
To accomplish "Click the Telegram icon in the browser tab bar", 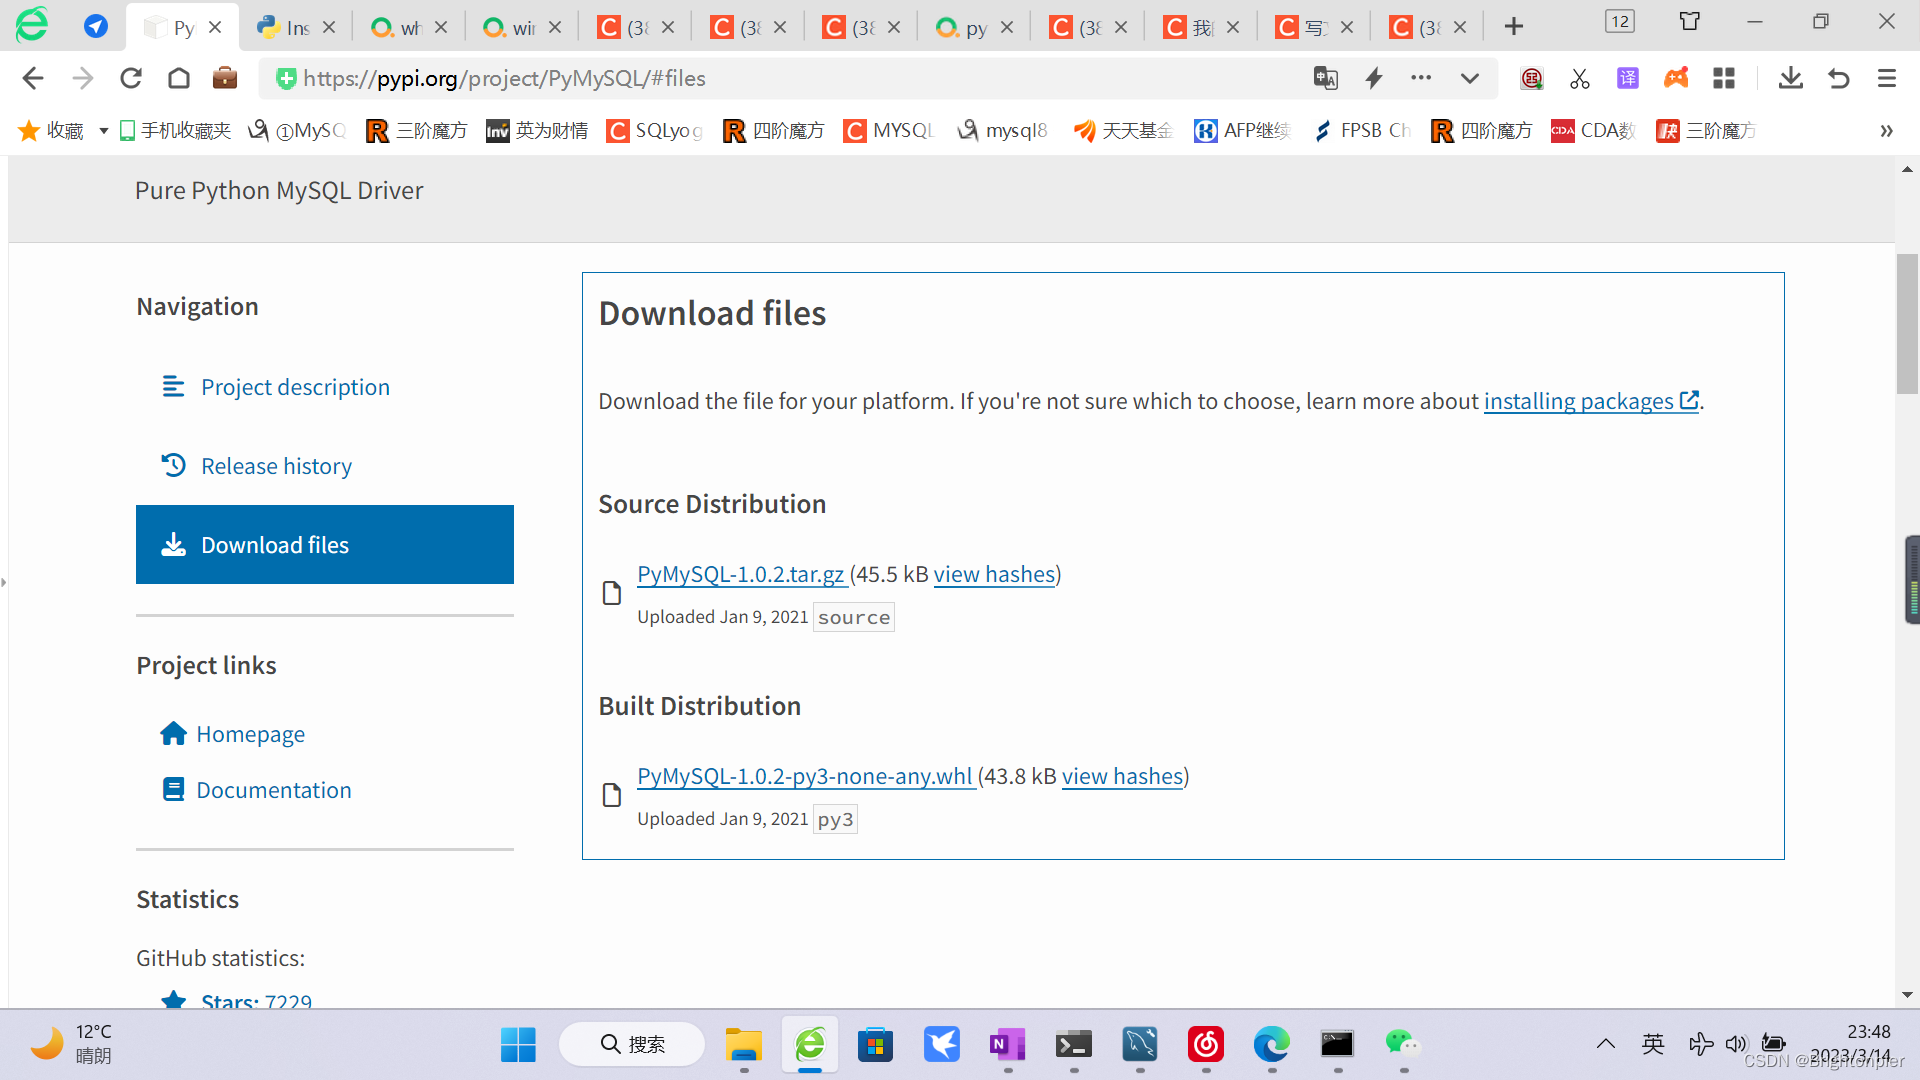I will pos(95,26).
